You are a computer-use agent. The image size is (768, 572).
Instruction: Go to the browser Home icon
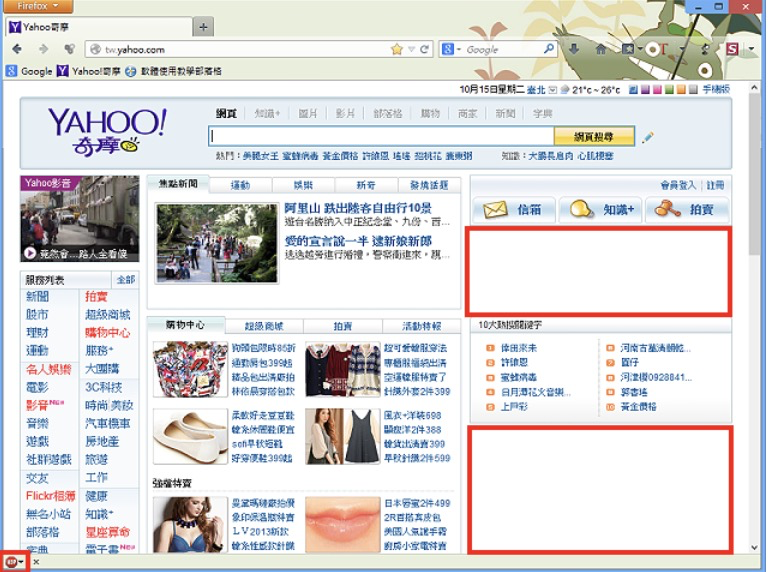(601, 49)
